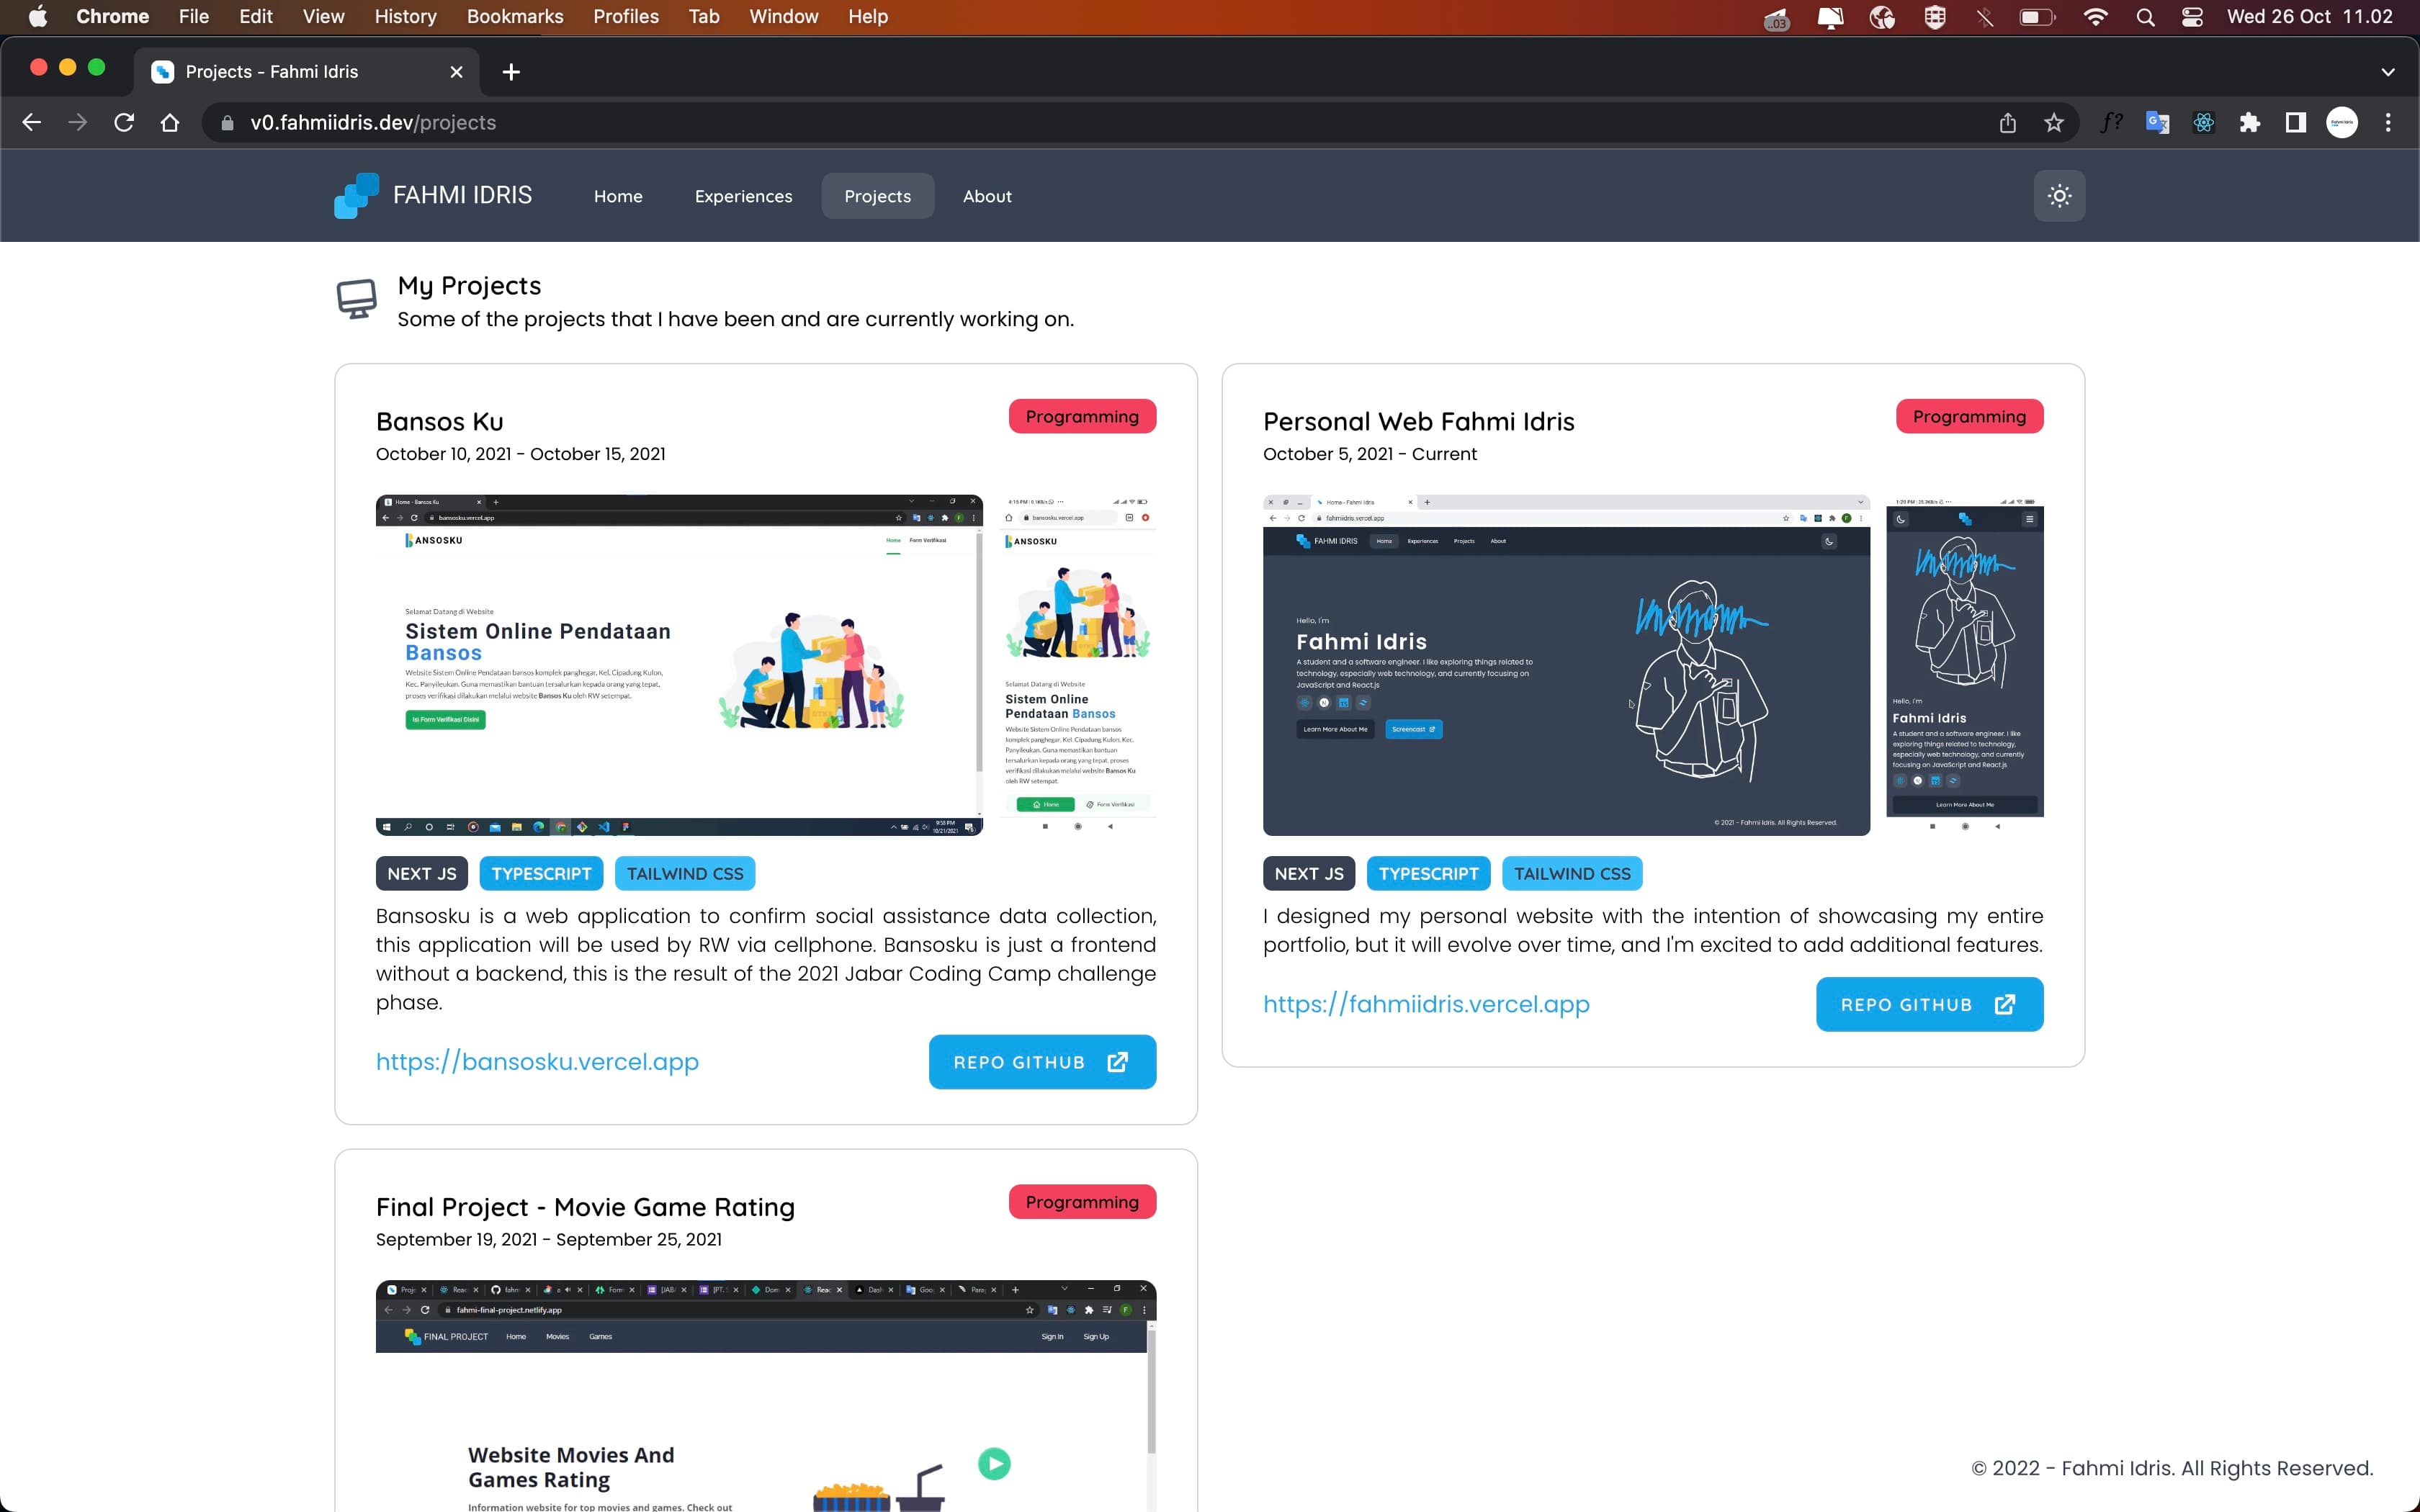
Task: Toggle the light/dark theme sun button
Action: point(2059,196)
